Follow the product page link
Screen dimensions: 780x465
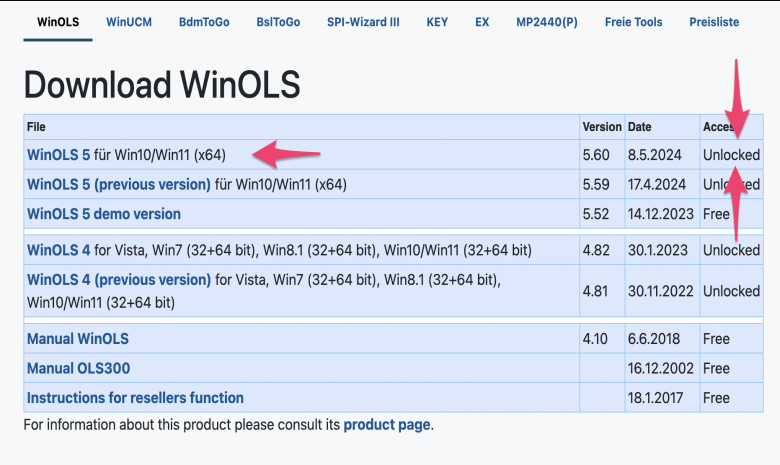387,425
